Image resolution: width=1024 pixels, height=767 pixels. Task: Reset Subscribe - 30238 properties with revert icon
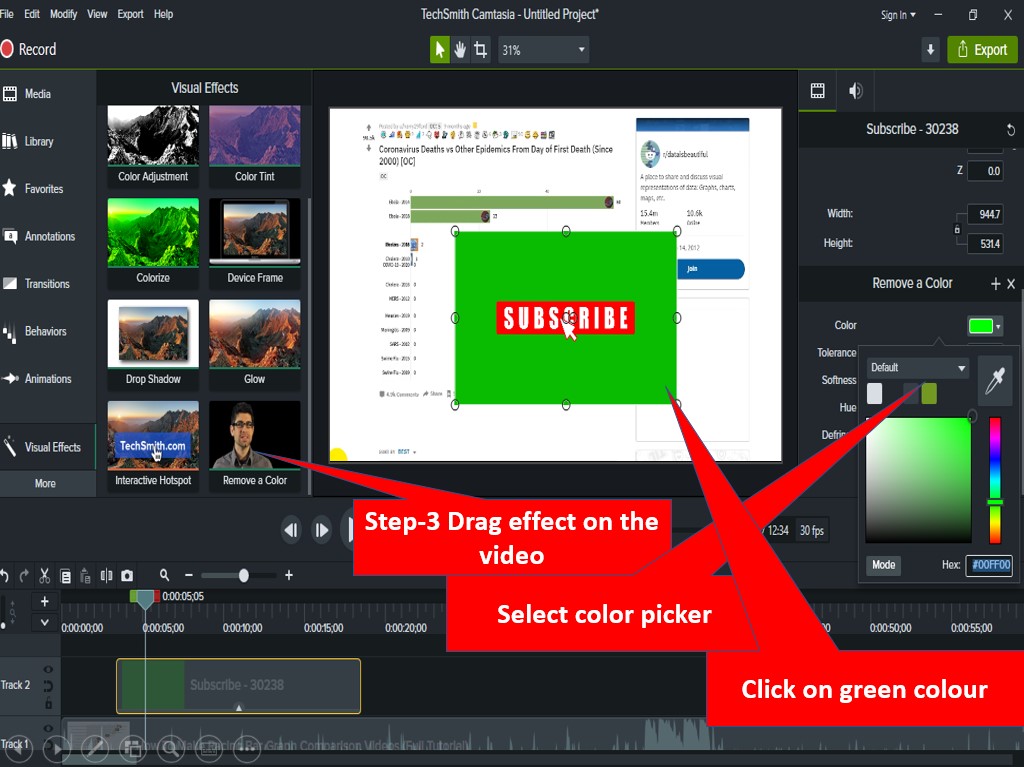click(x=1010, y=129)
